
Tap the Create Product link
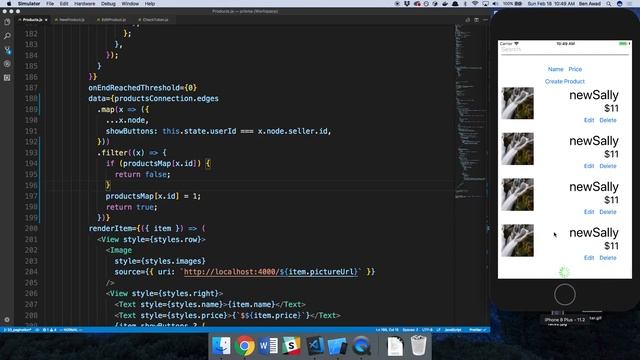(x=564, y=82)
